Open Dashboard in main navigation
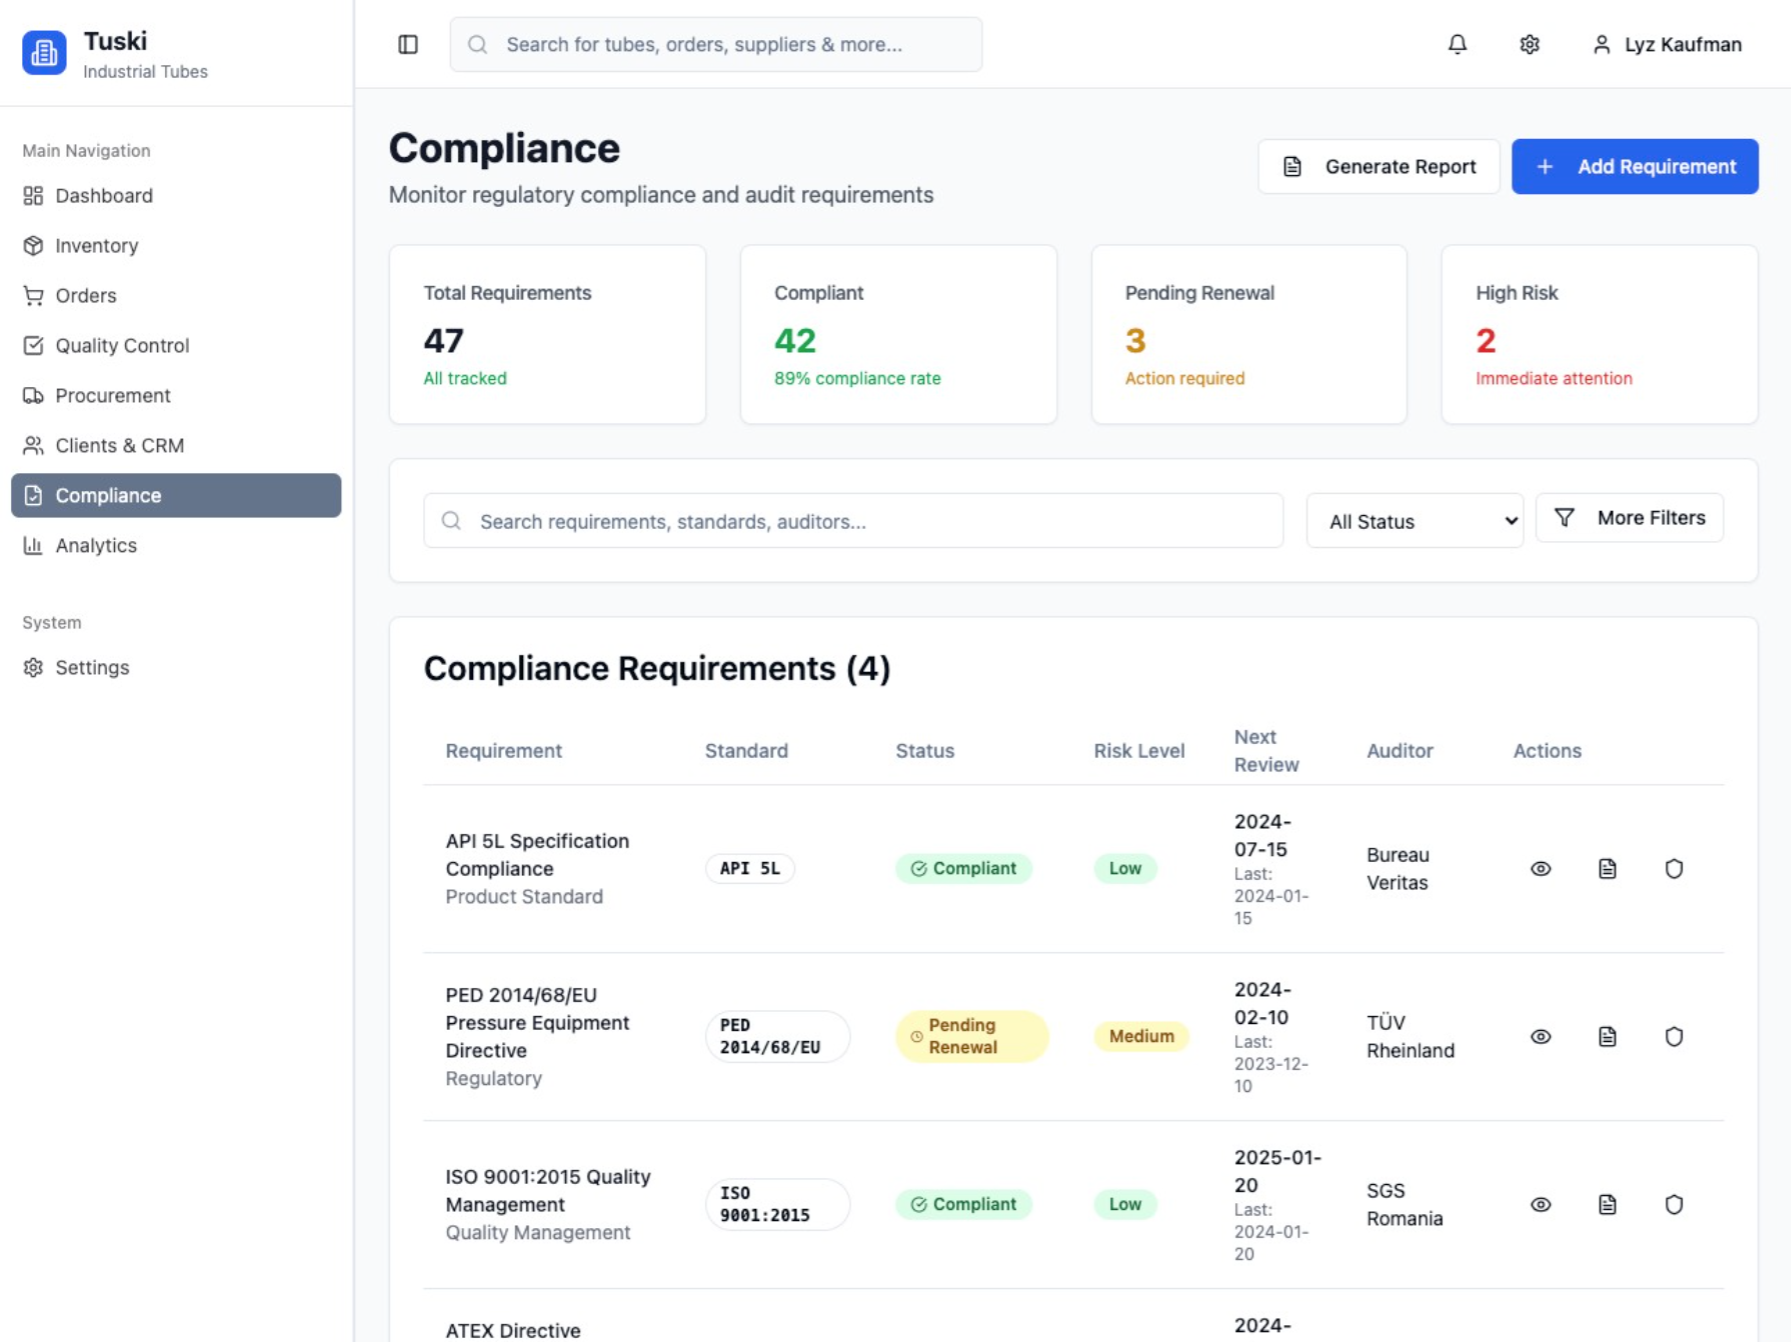 176,195
